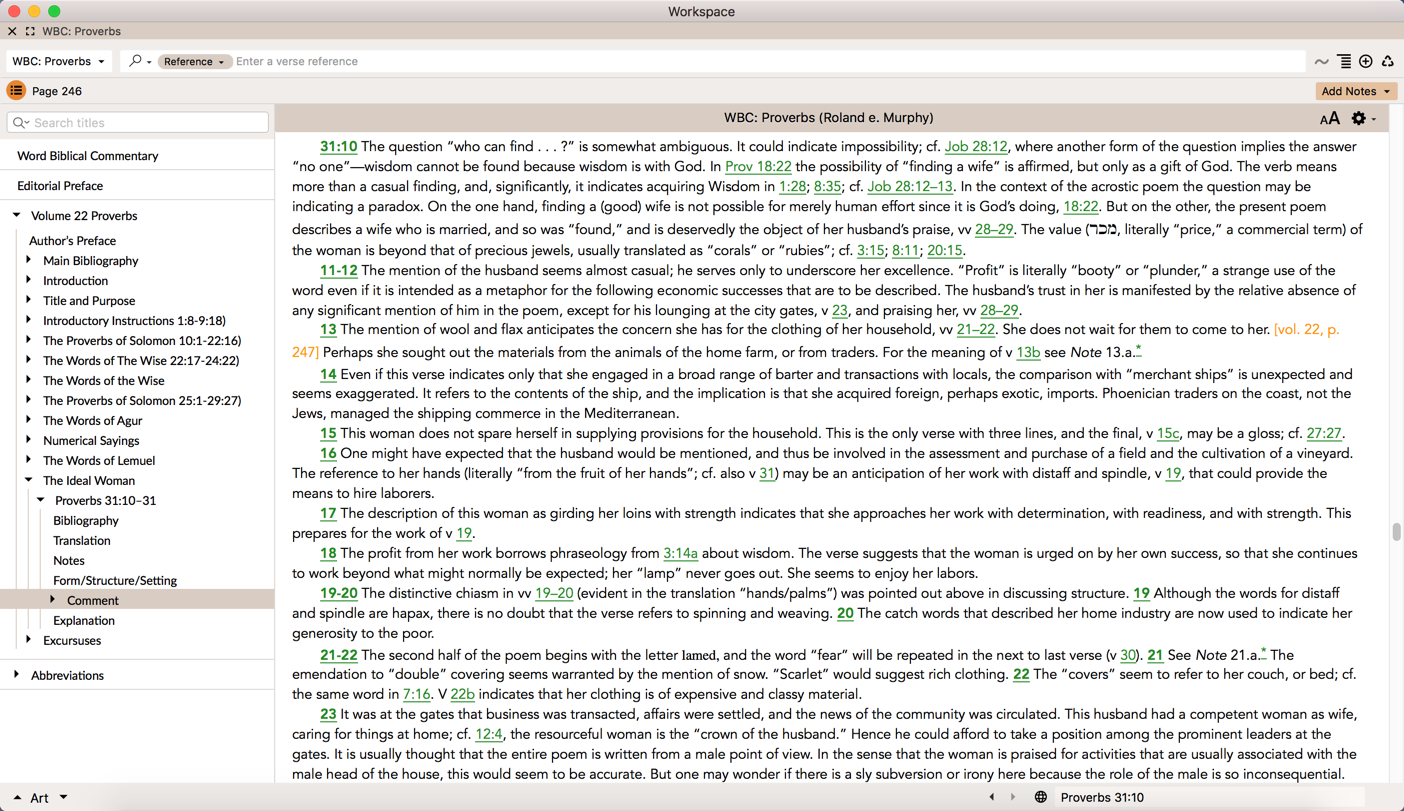Expand the Introduction node
The image size is (1404, 811).
click(x=29, y=280)
